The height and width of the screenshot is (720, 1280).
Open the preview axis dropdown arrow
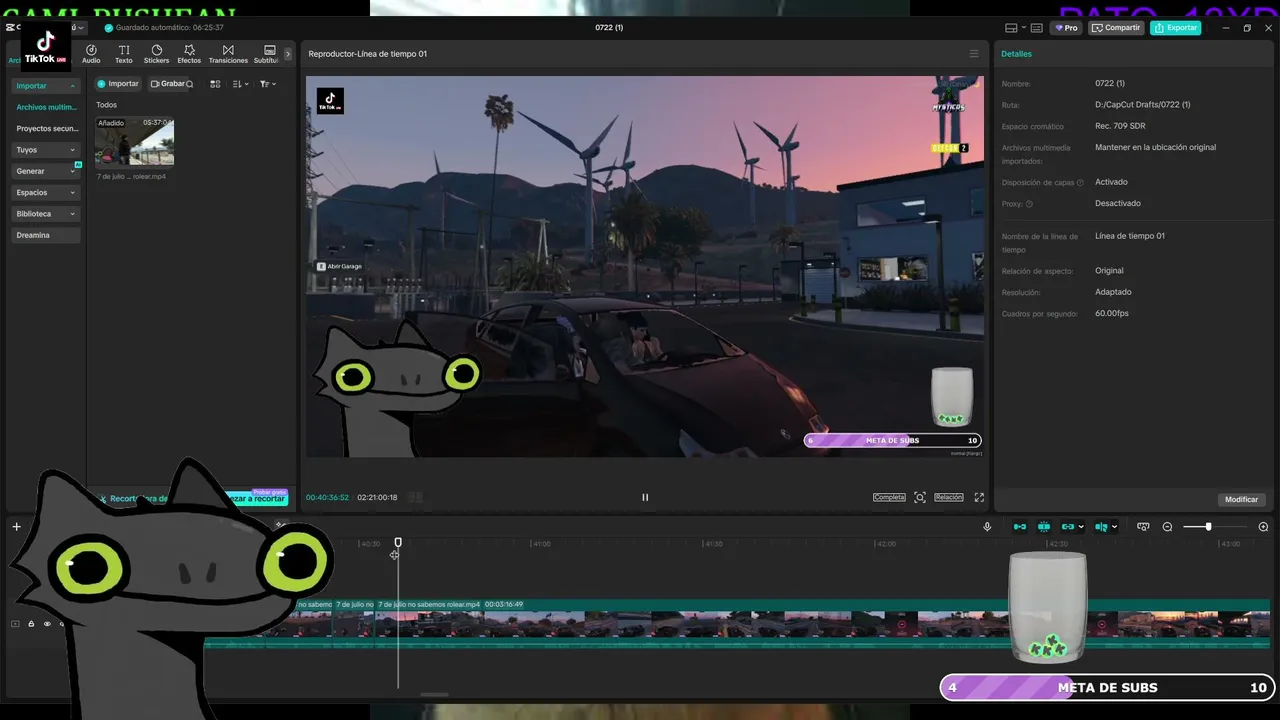pos(1114,527)
